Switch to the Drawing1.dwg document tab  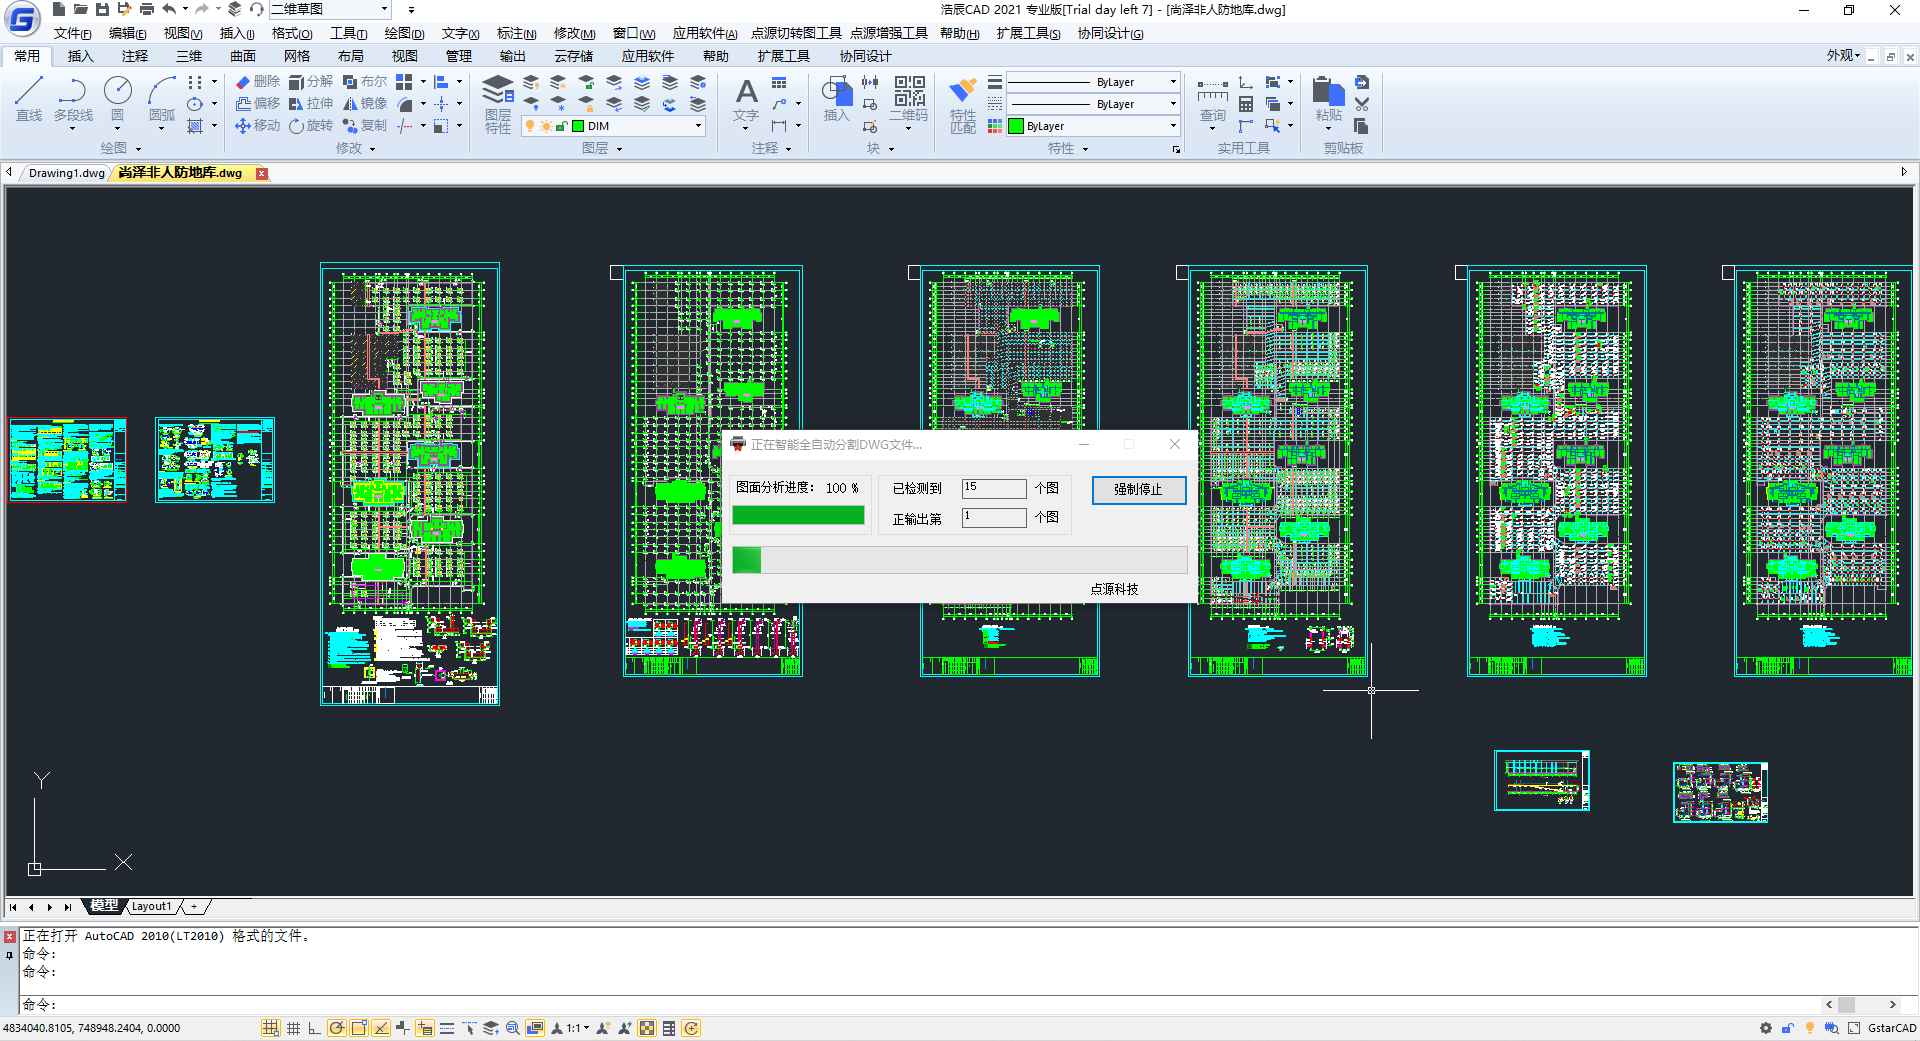pyautogui.click(x=66, y=173)
